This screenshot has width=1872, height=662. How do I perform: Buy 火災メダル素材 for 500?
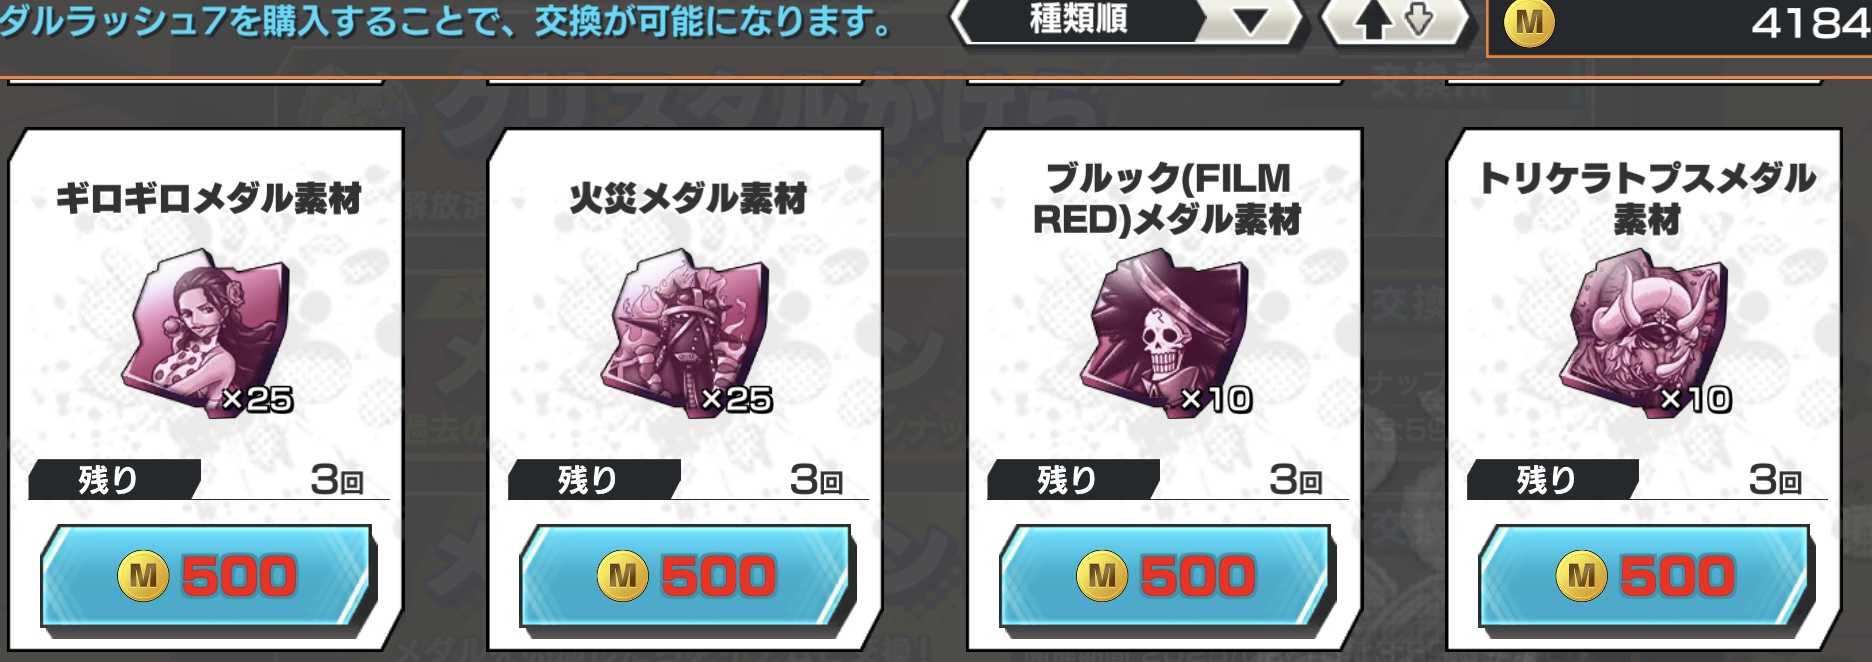(686, 577)
